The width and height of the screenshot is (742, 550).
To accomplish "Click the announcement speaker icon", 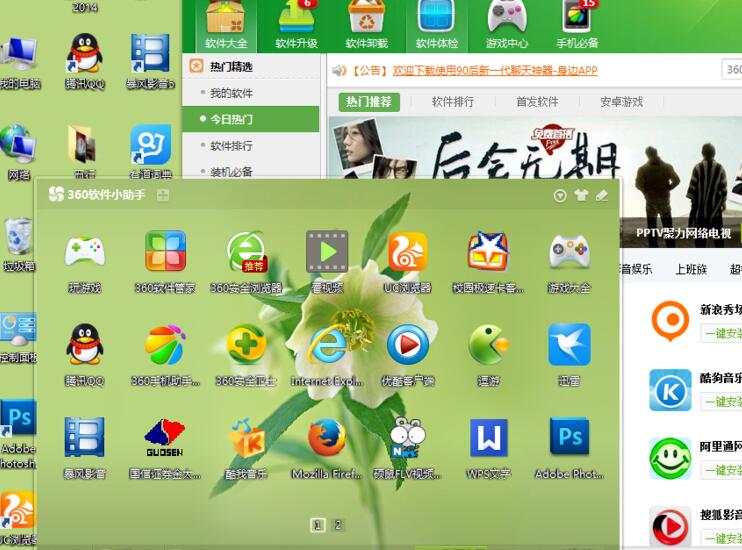I will [339, 71].
